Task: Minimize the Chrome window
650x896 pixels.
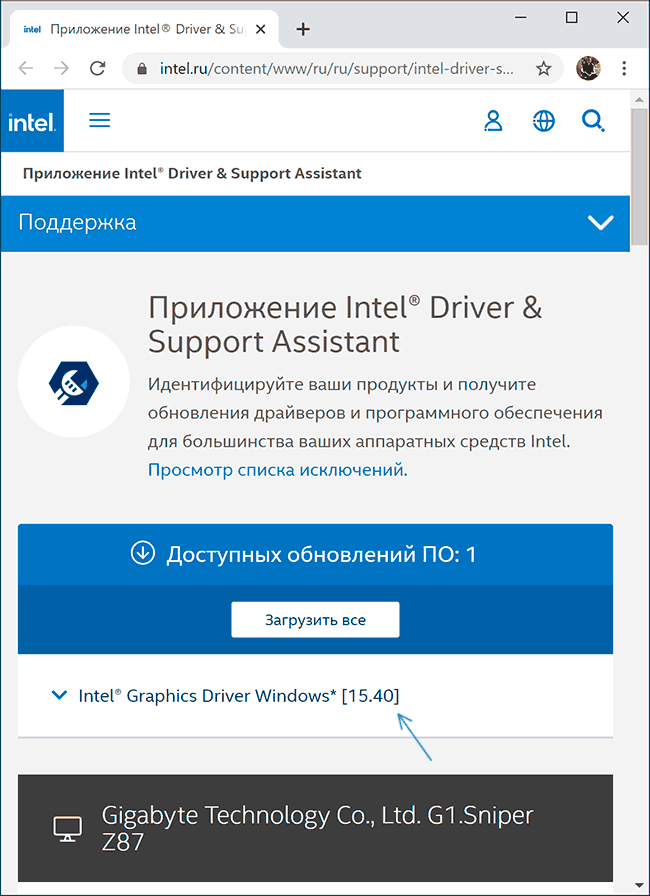Action: coord(521,18)
